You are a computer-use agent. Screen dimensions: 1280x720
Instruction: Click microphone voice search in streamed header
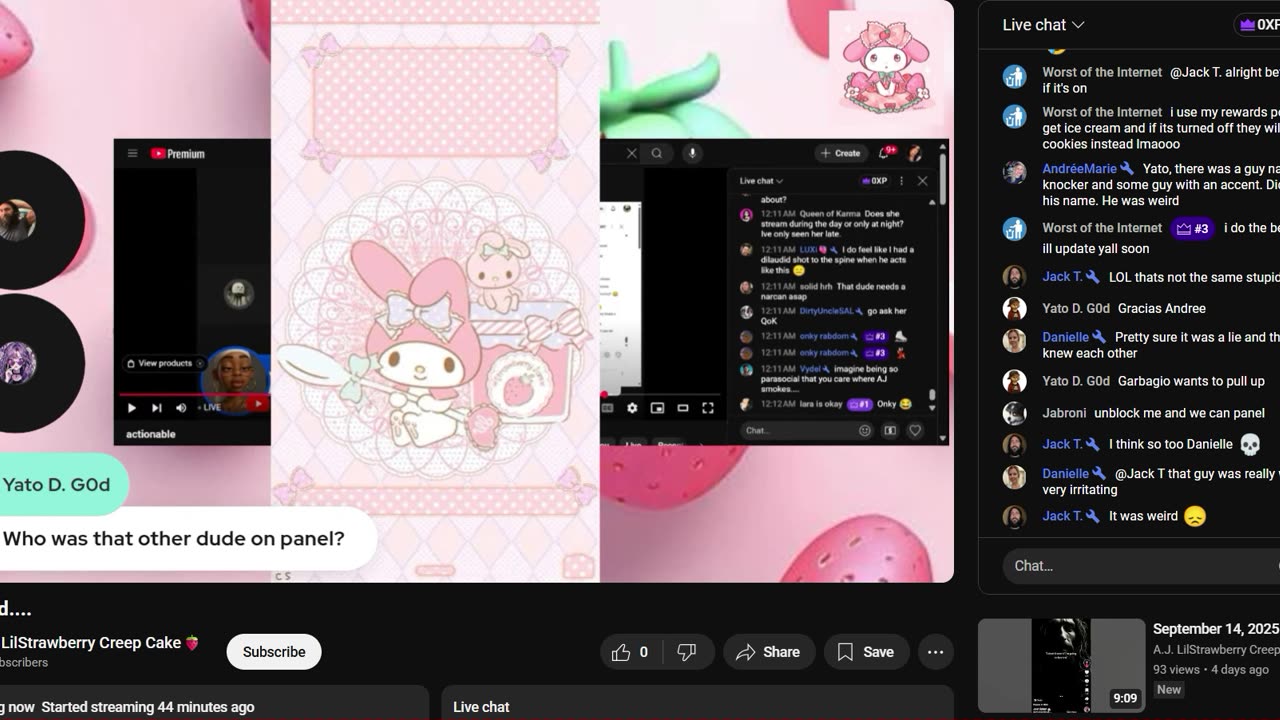(x=691, y=153)
